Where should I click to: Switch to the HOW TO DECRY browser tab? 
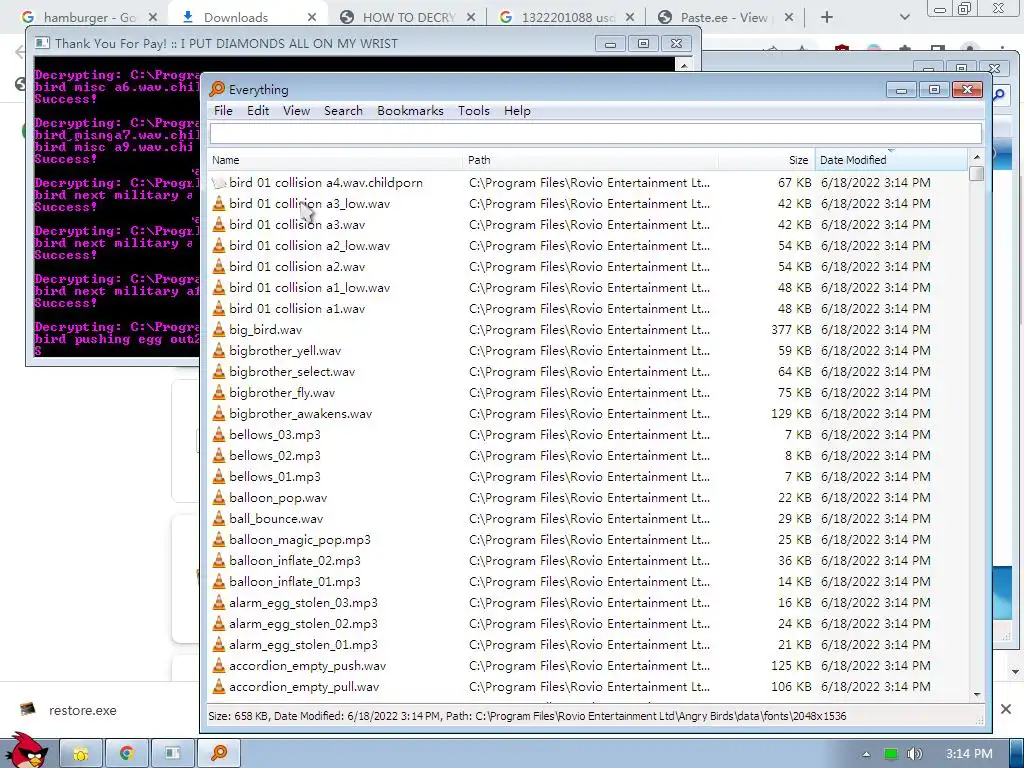click(x=408, y=18)
